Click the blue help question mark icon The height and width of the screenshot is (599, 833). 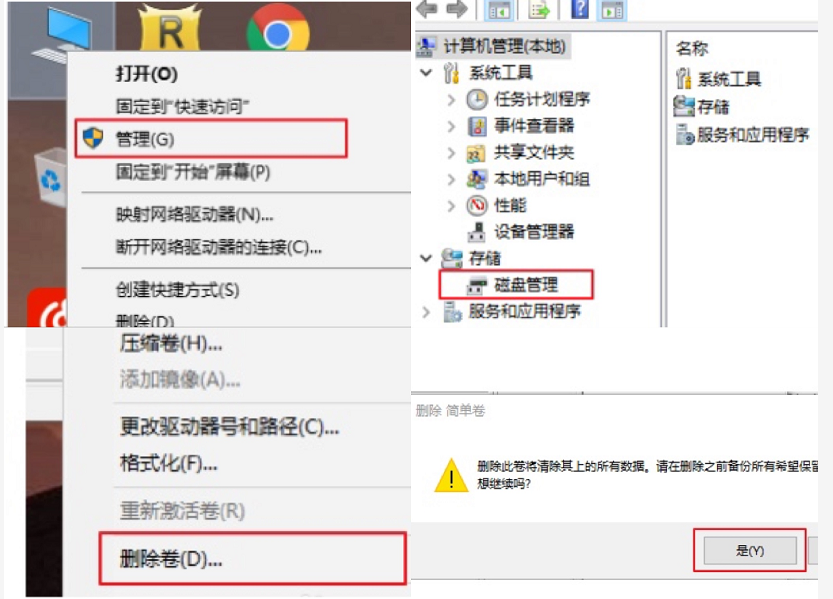[x=580, y=10]
